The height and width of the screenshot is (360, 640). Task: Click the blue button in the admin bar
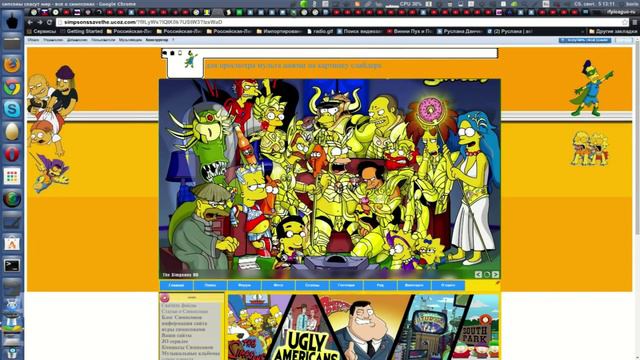pos(585,40)
